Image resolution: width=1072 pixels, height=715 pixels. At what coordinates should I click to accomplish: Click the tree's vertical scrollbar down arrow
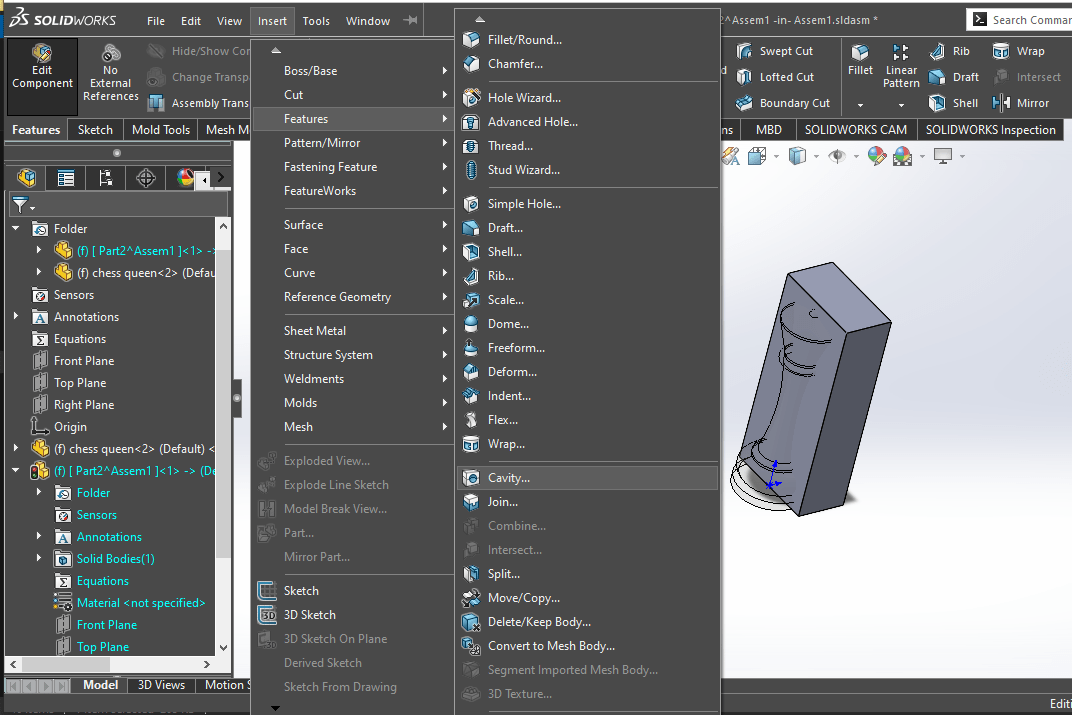[x=223, y=647]
